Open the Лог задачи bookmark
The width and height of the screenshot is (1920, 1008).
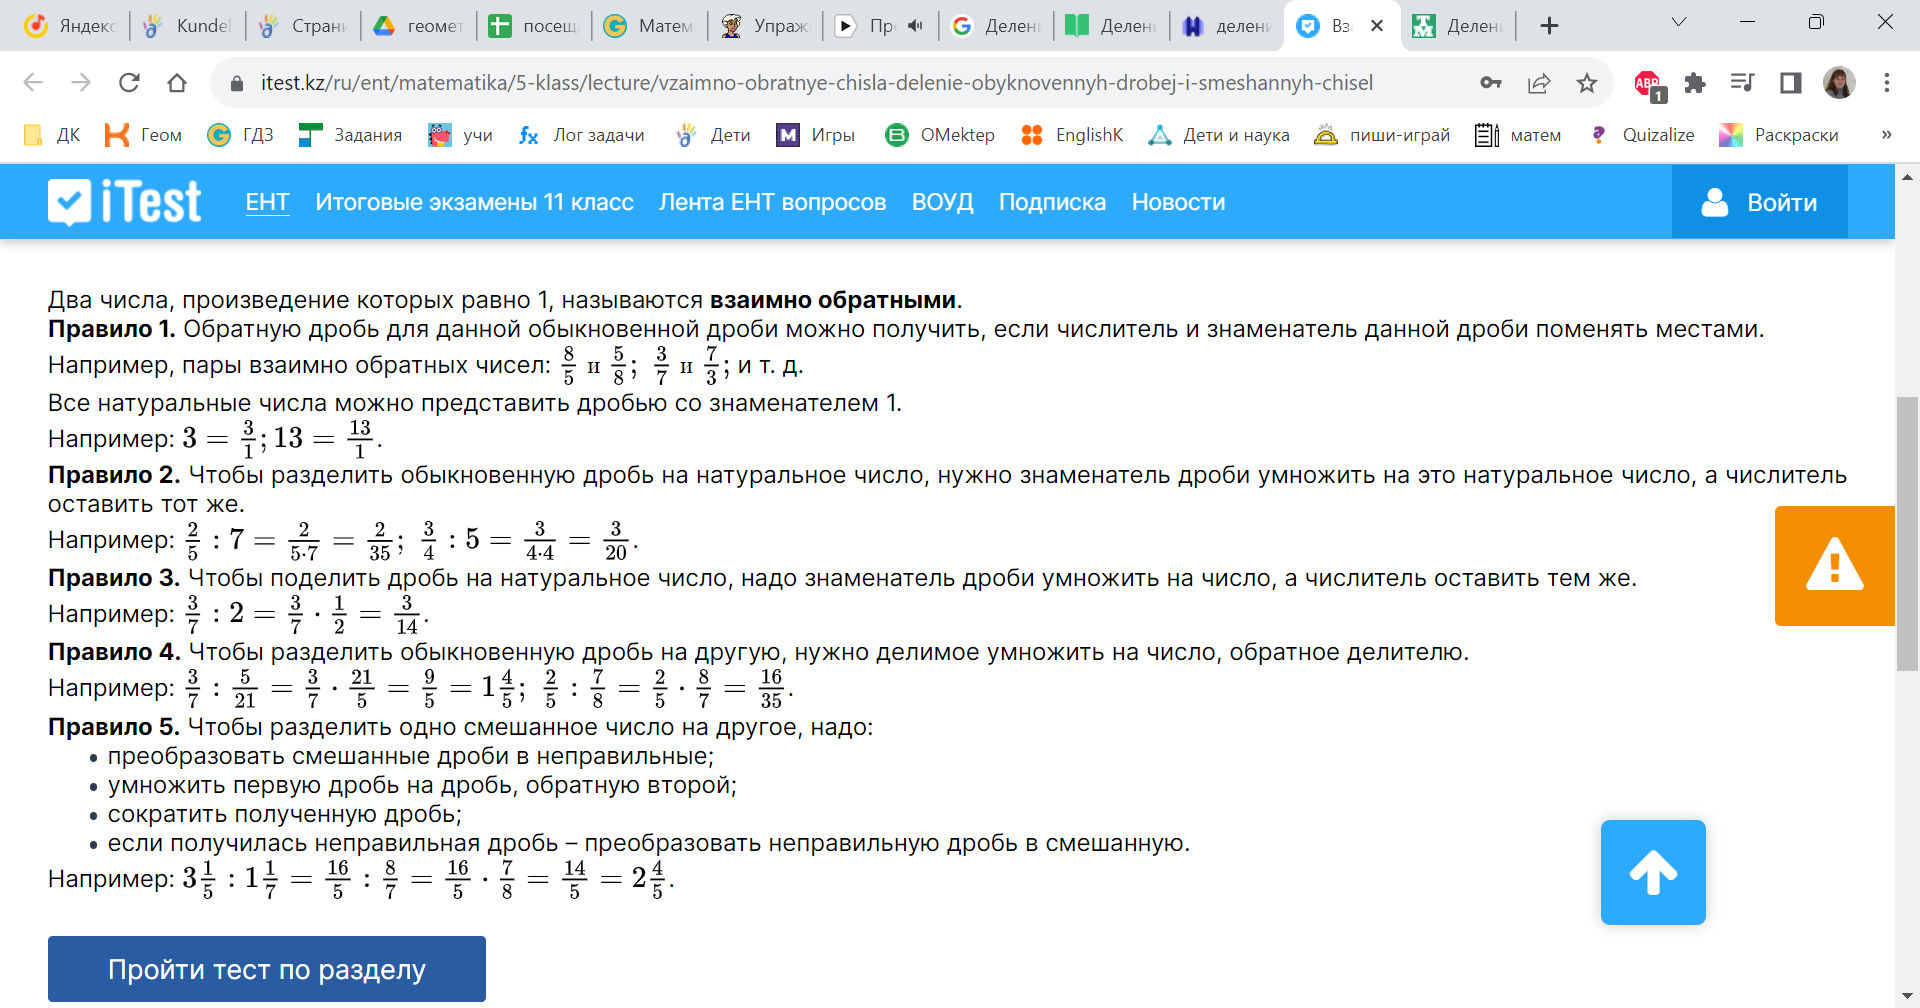[x=581, y=135]
